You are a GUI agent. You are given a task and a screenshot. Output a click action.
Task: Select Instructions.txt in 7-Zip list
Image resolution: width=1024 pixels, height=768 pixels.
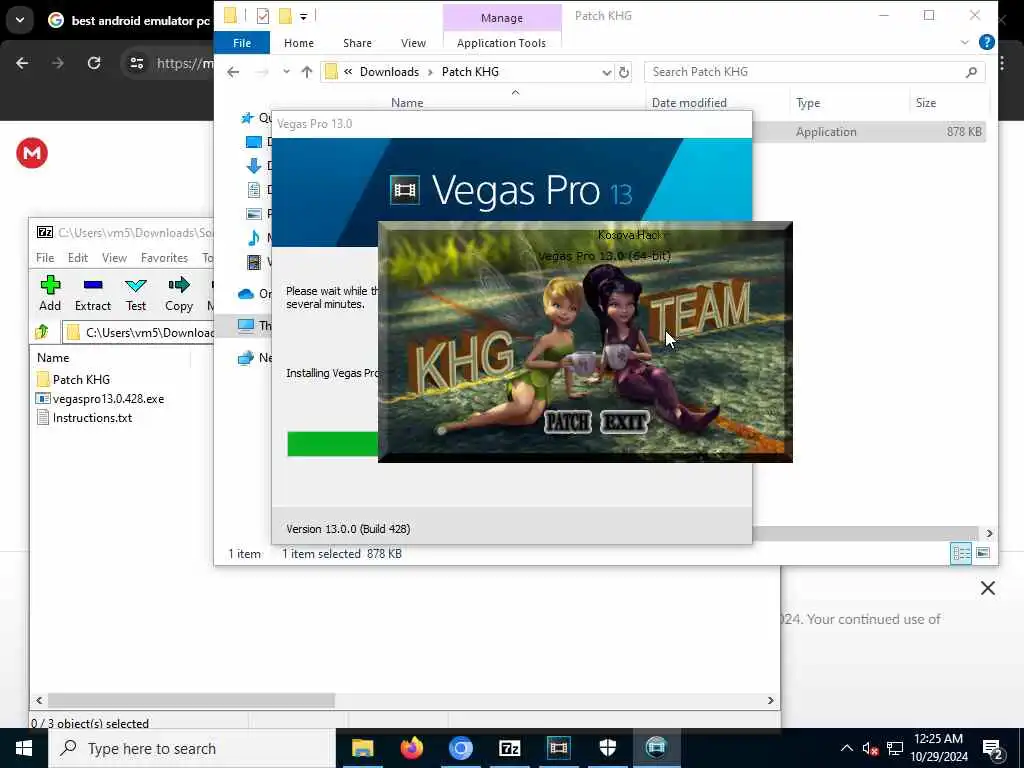(92, 418)
